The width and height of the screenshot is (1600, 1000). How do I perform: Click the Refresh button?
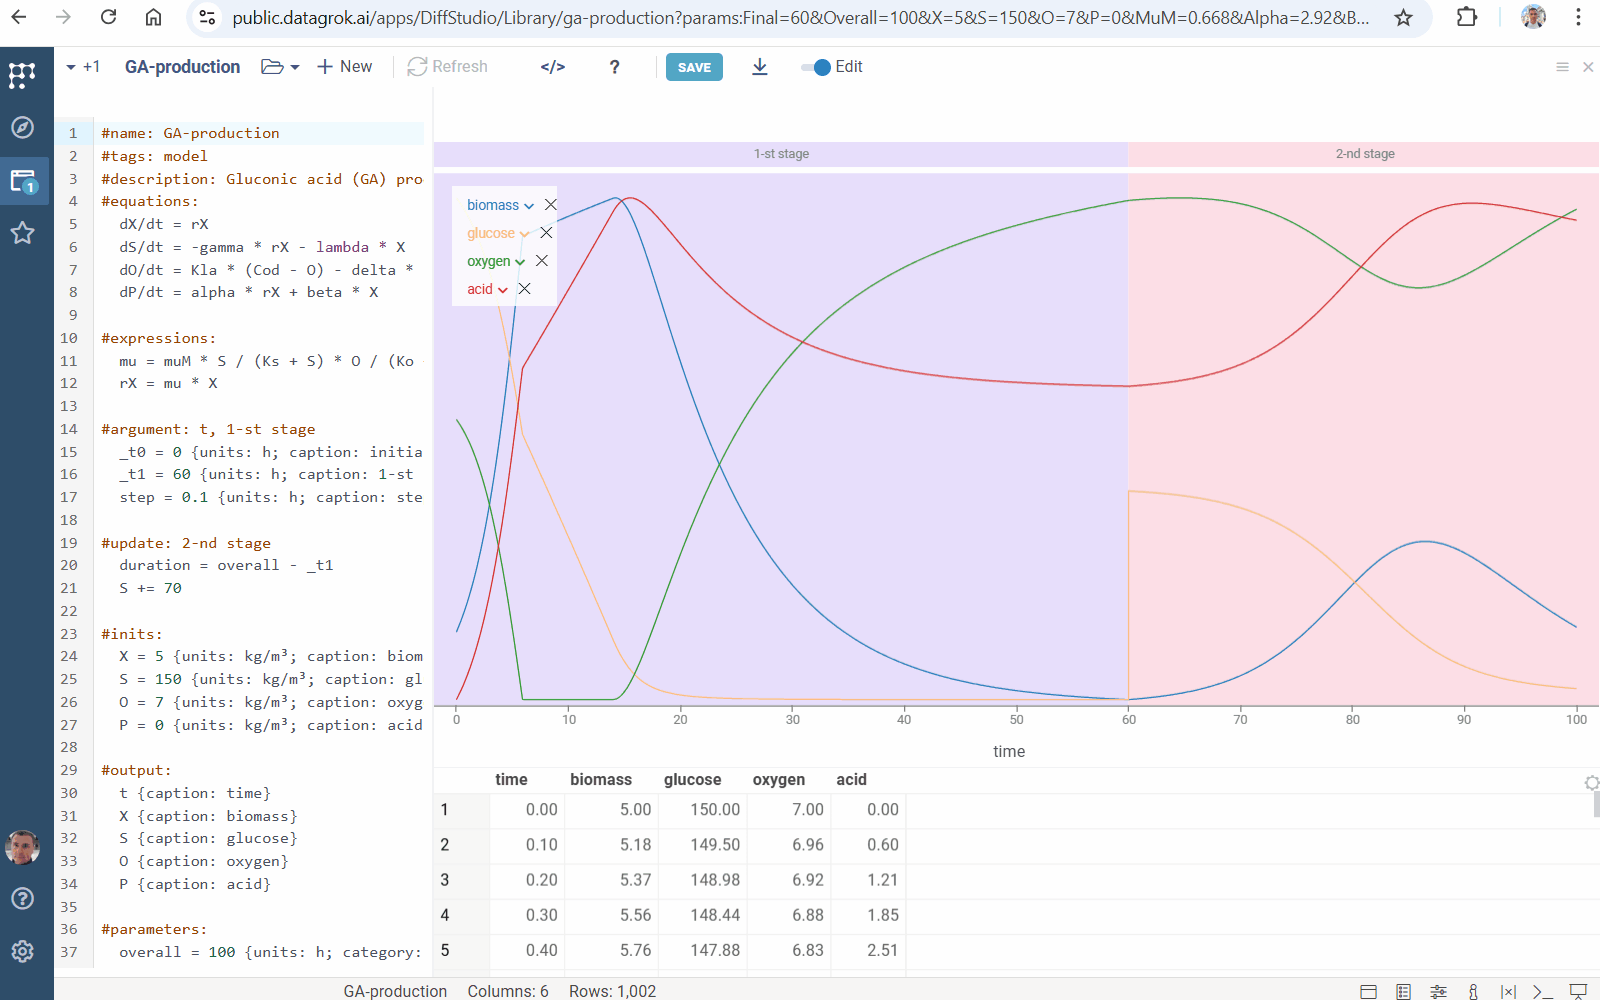click(448, 67)
